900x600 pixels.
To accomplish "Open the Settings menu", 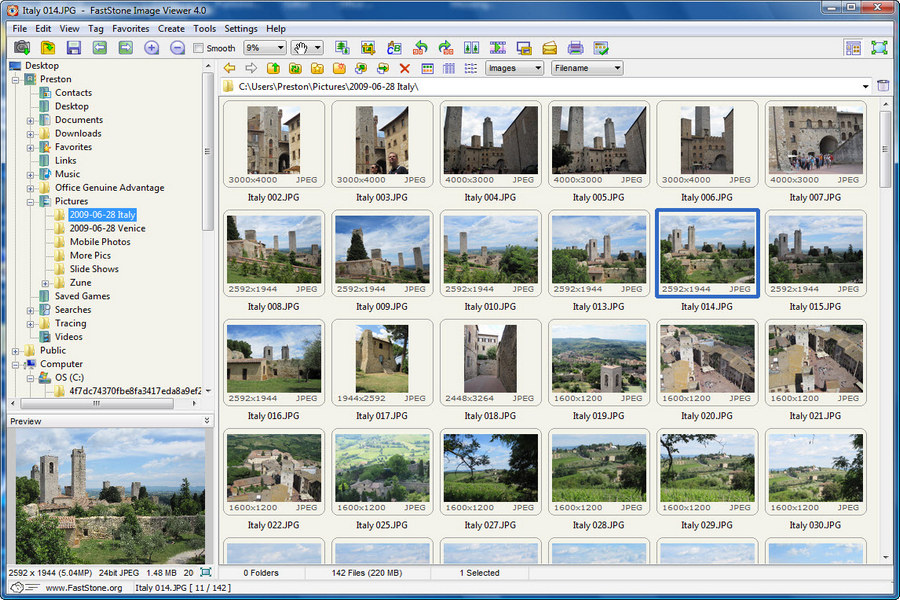I will click(241, 29).
